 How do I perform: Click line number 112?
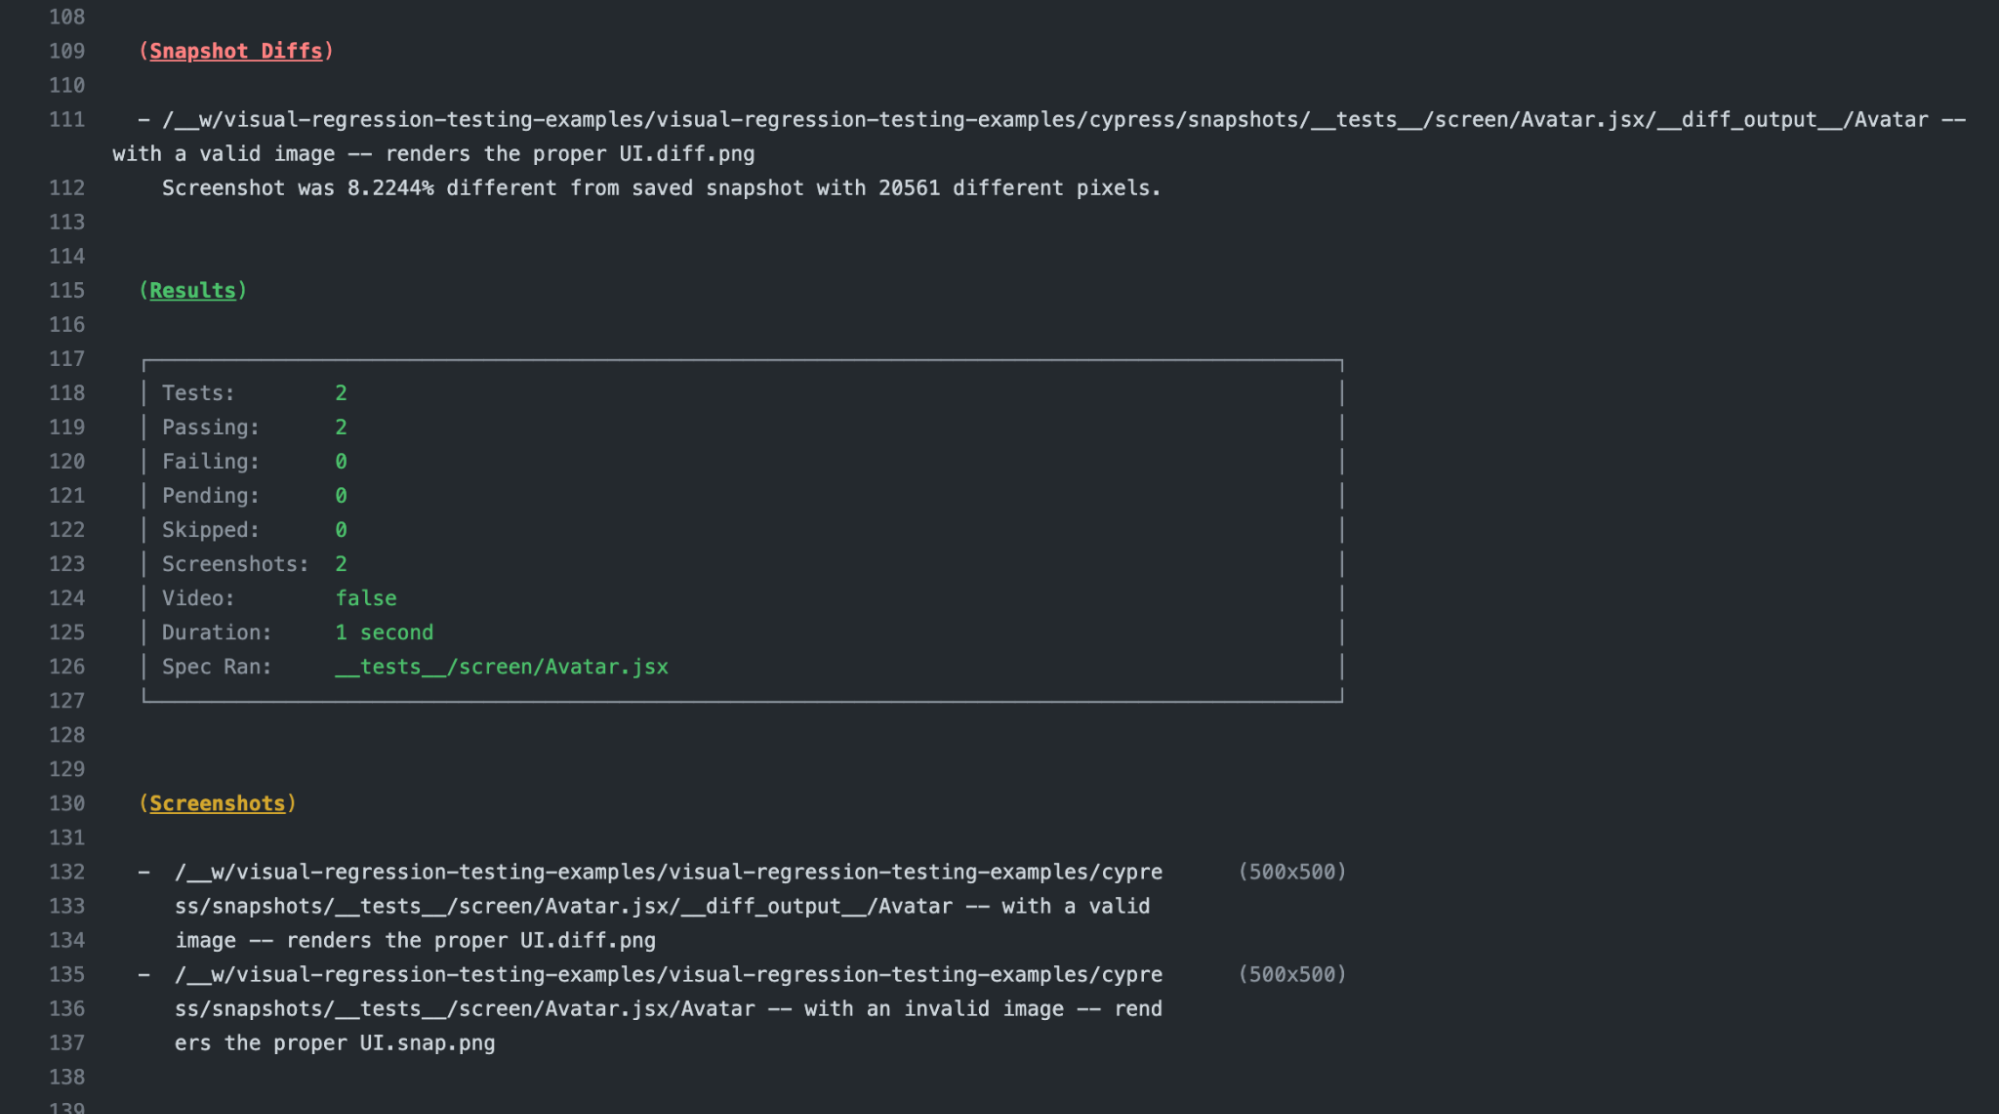pyautogui.click(x=67, y=187)
